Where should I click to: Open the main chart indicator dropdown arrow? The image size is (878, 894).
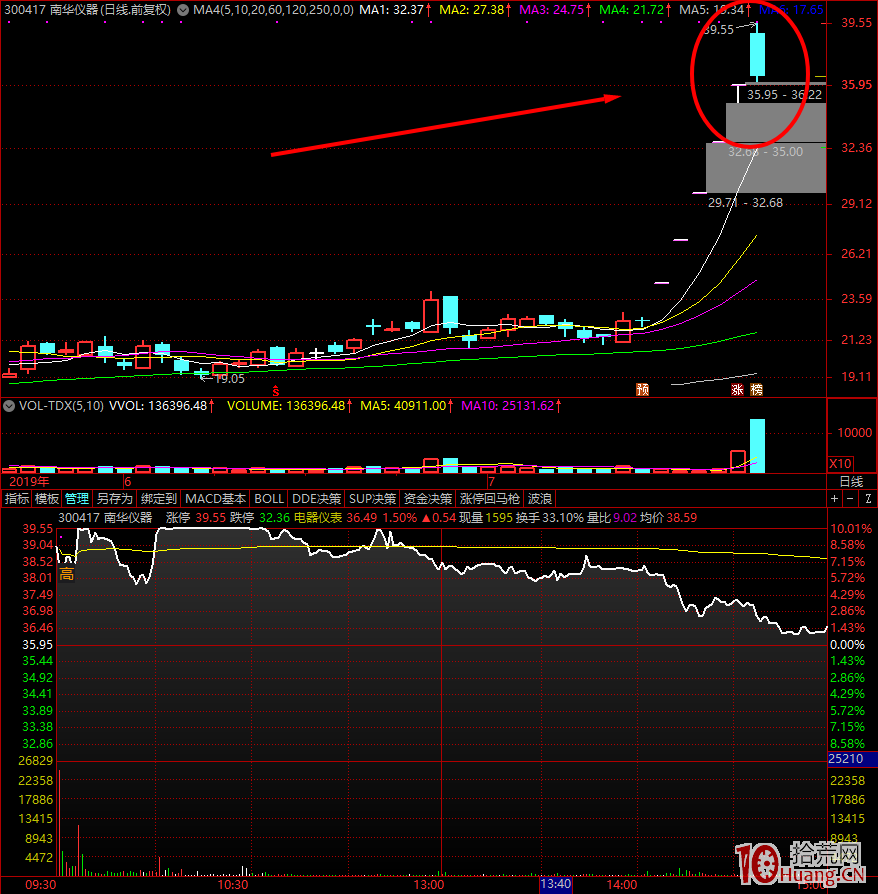(183, 10)
